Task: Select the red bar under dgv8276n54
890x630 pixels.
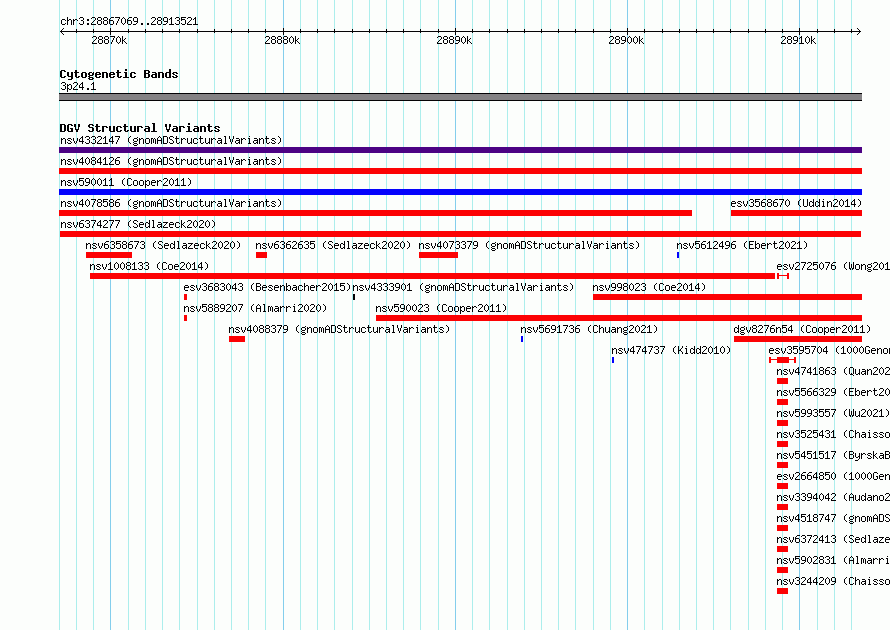Action: click(798, 339)
